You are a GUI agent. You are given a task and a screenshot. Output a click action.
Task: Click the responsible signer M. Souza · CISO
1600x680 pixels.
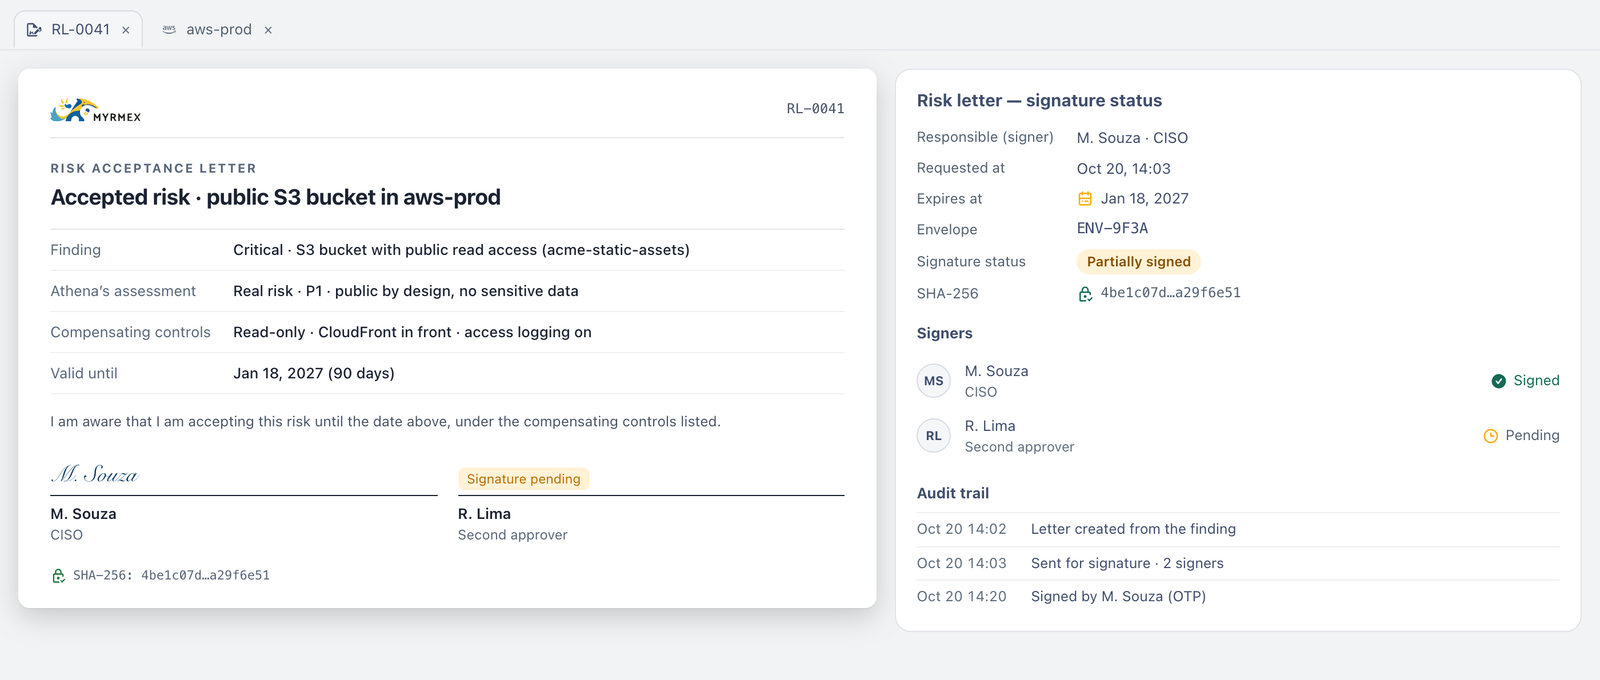1132,138
